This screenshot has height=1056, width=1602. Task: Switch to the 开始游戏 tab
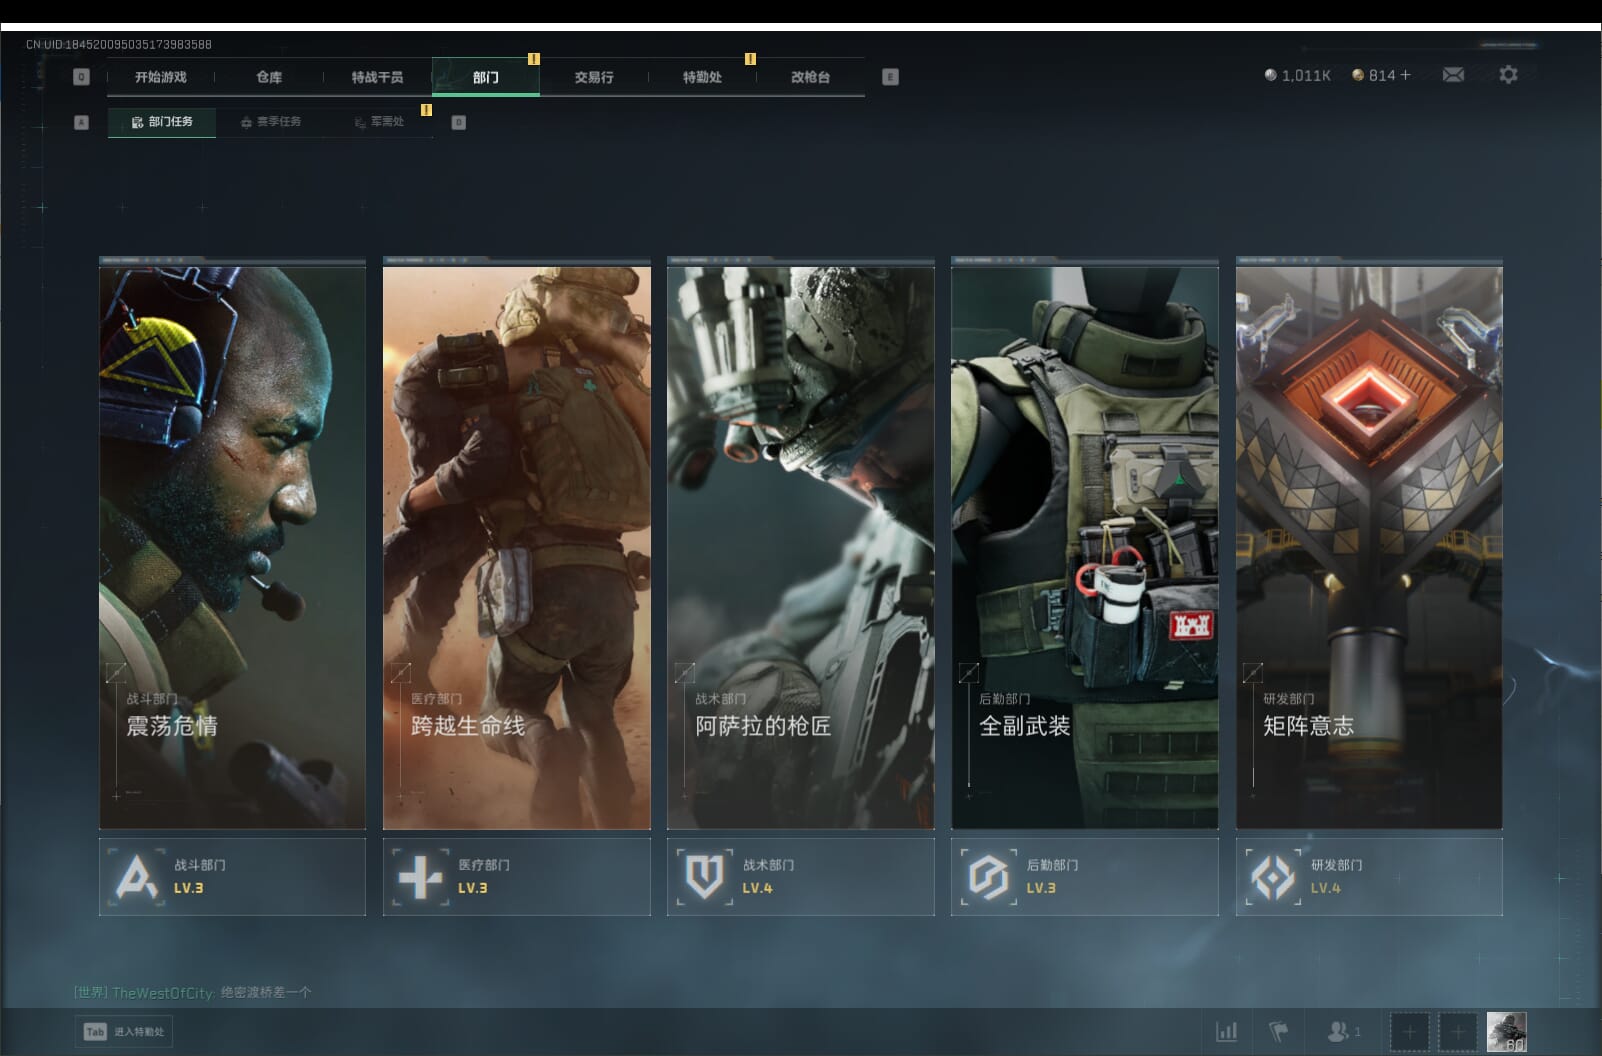(161, 77)
